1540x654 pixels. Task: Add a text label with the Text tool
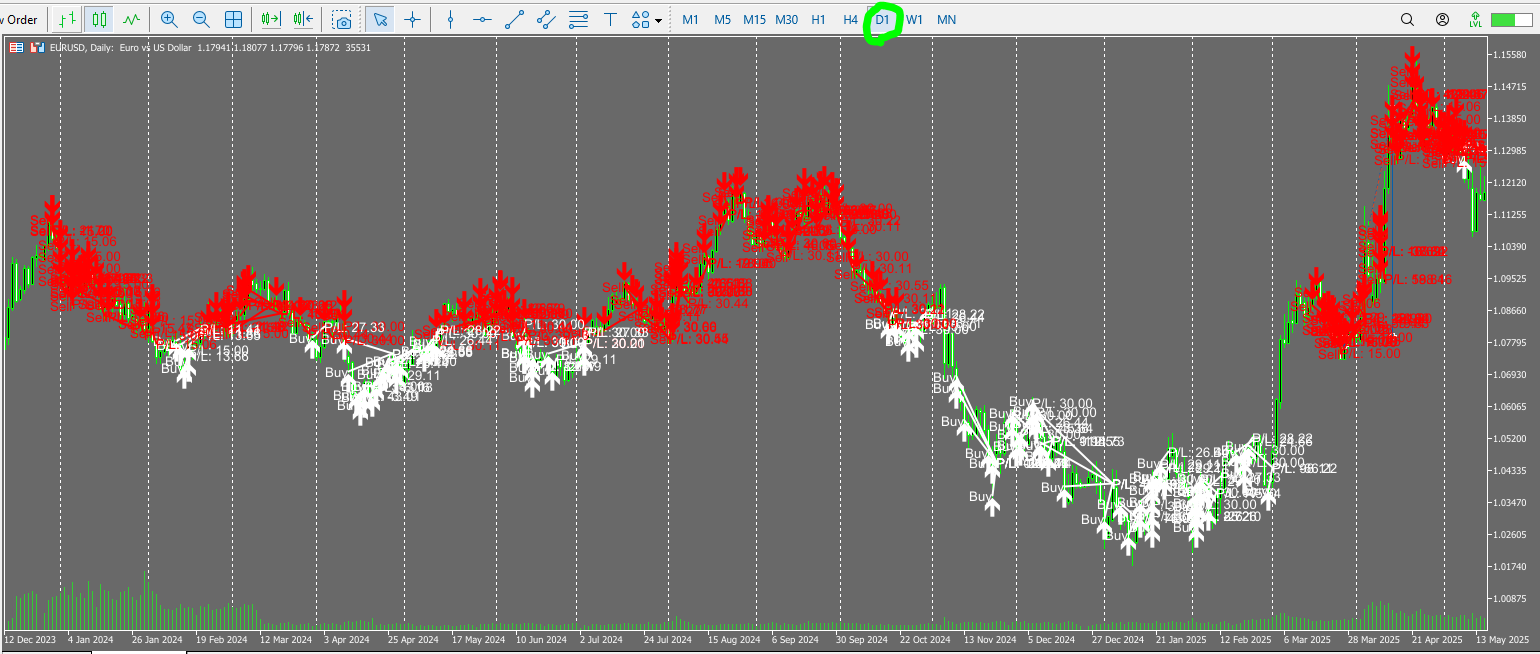(x=611, y=19)
